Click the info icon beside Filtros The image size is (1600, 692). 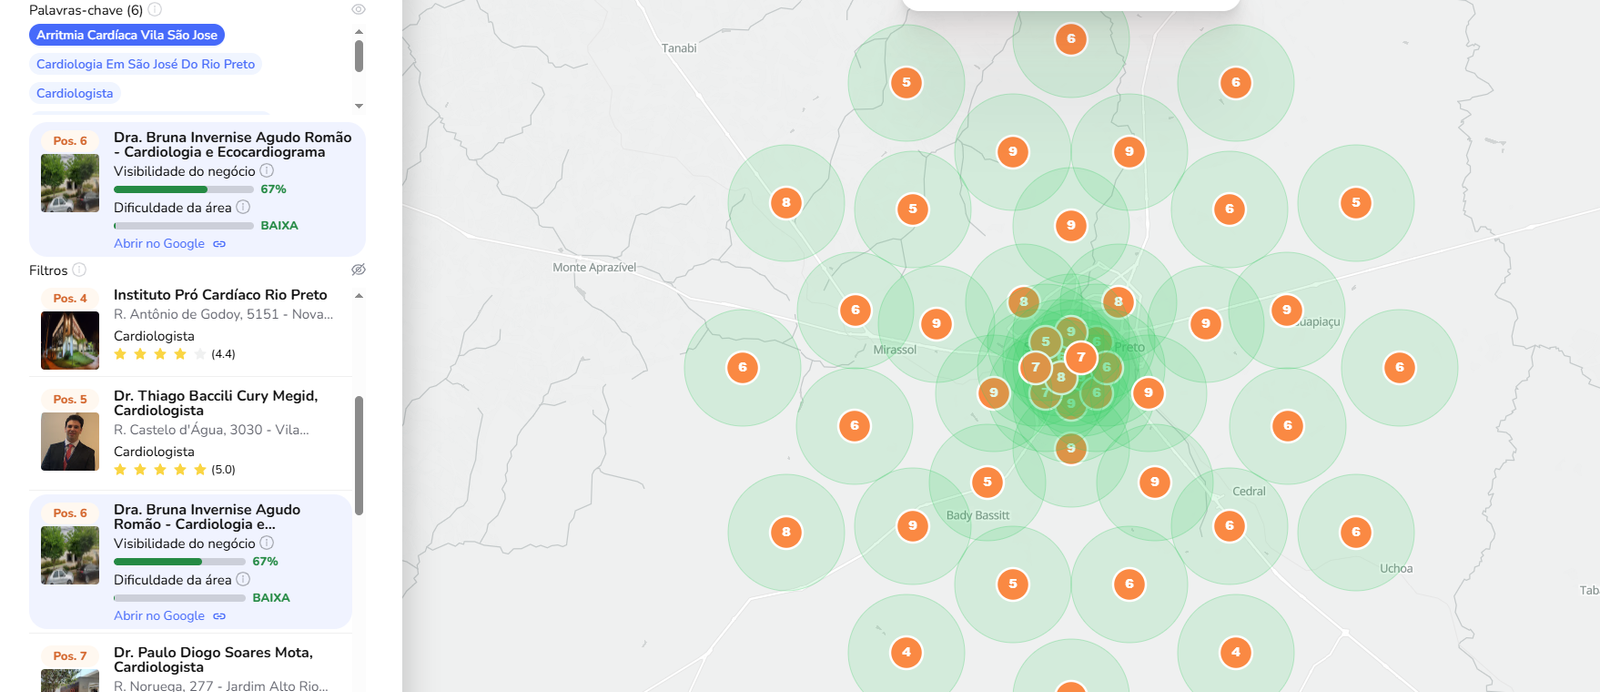[x=80, y=270]
